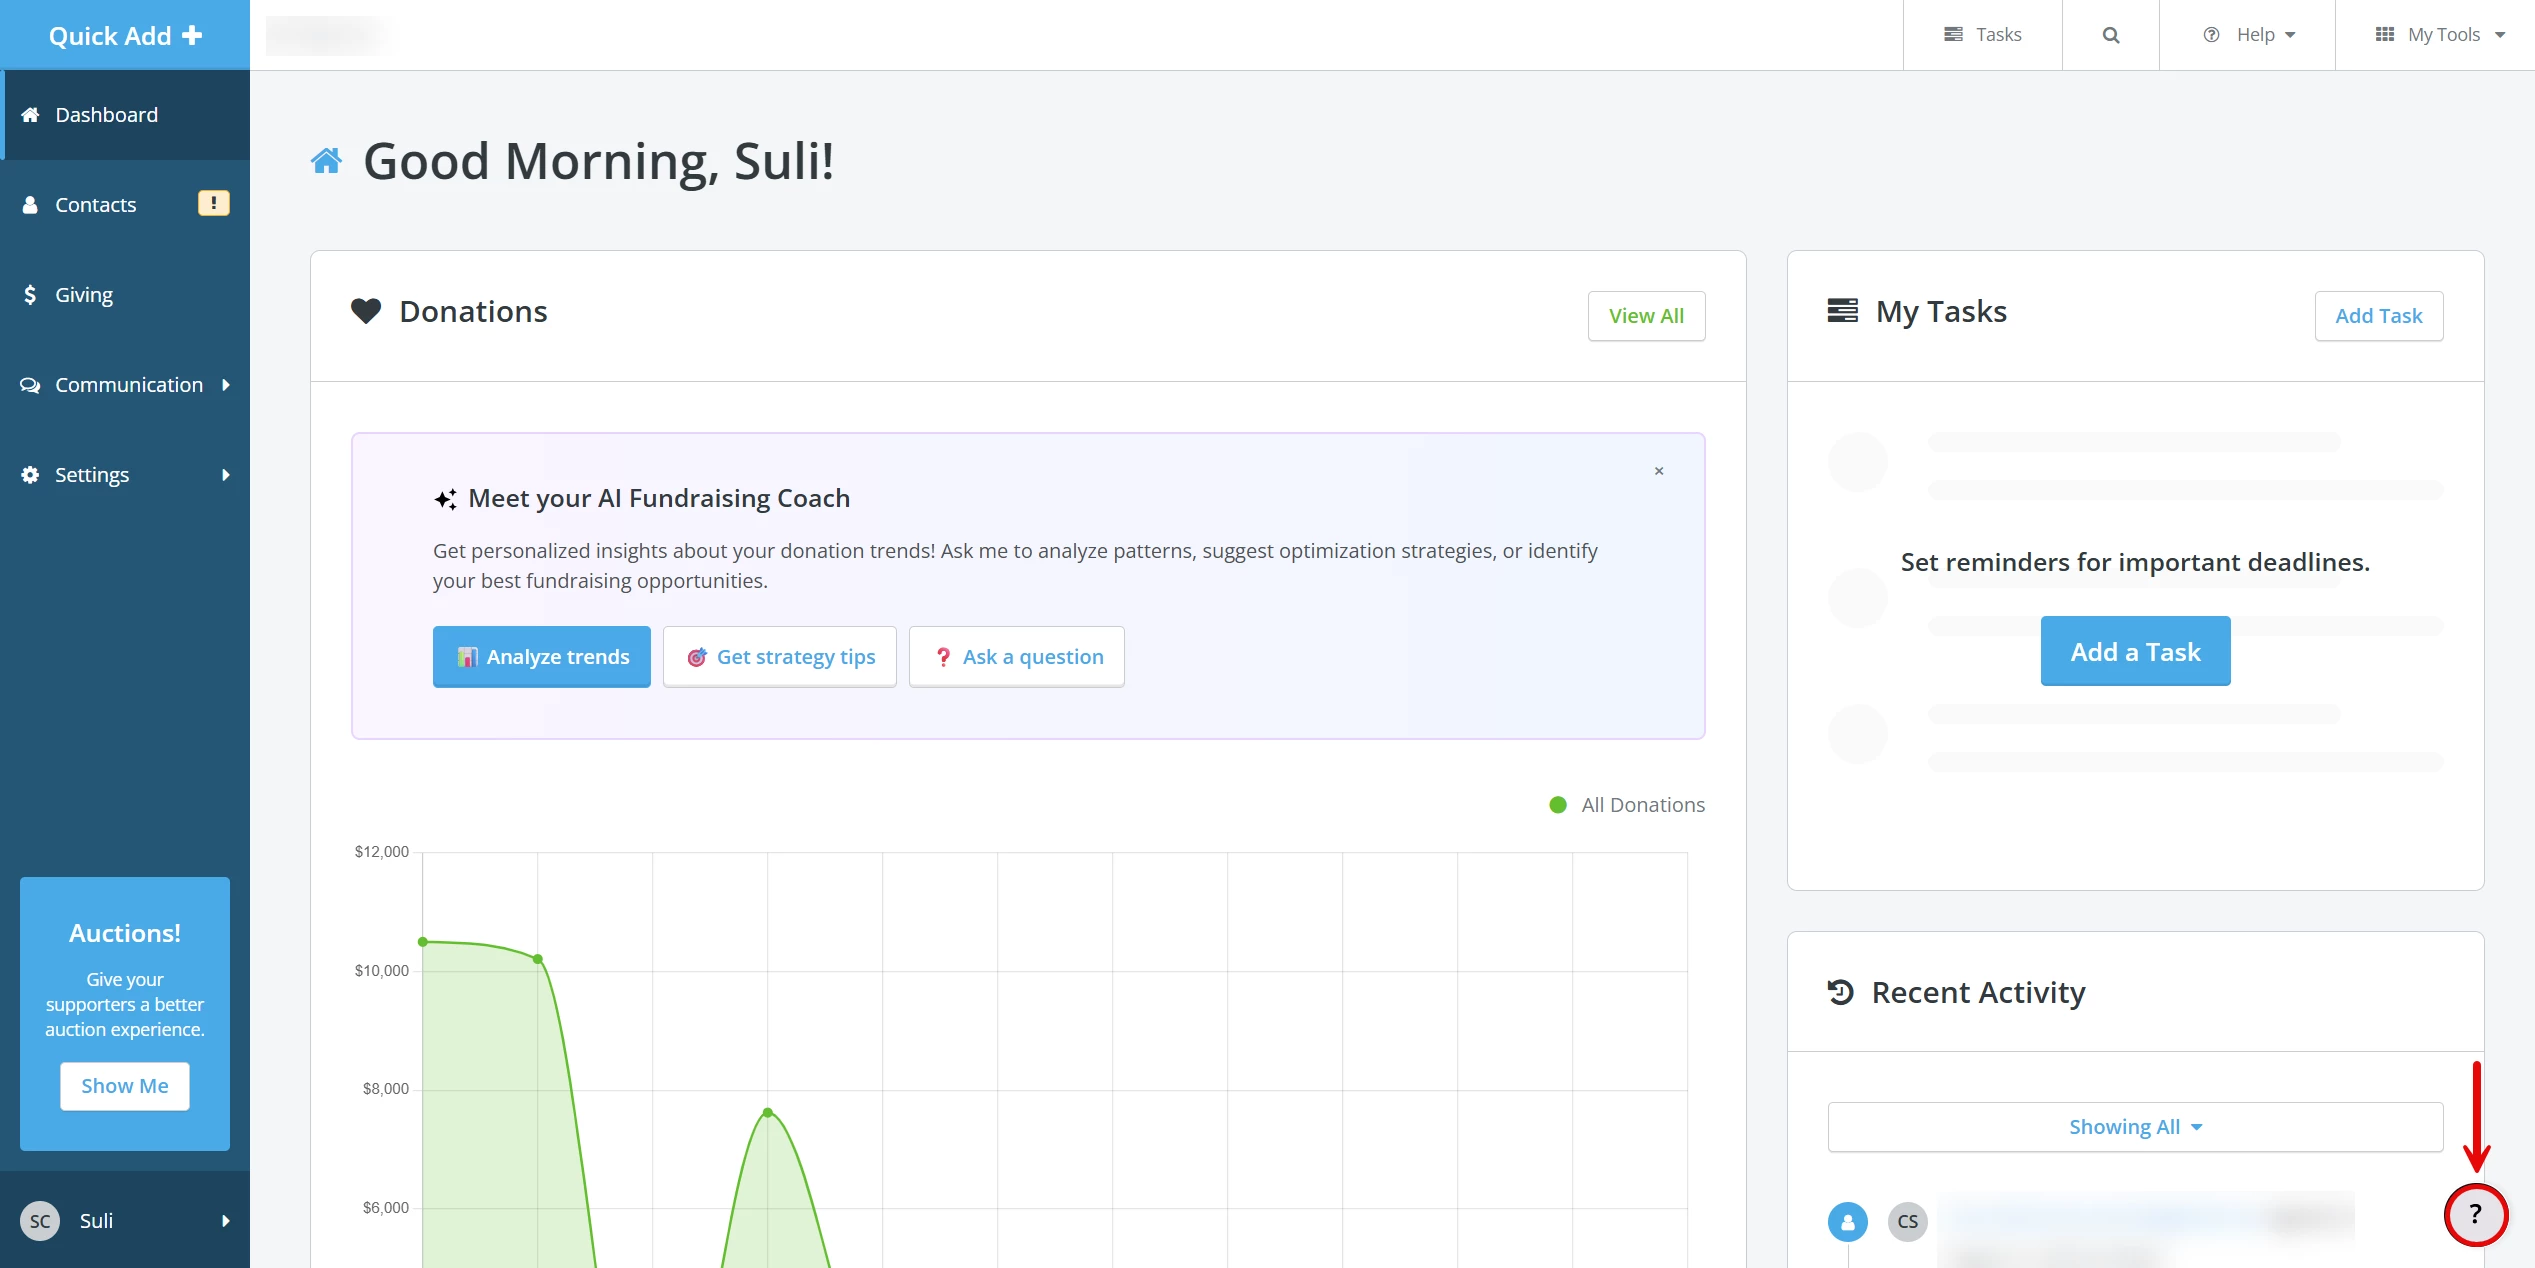Click the $10,000 chart data point
The image size is (2535, 1268).
tap(538, 959)
